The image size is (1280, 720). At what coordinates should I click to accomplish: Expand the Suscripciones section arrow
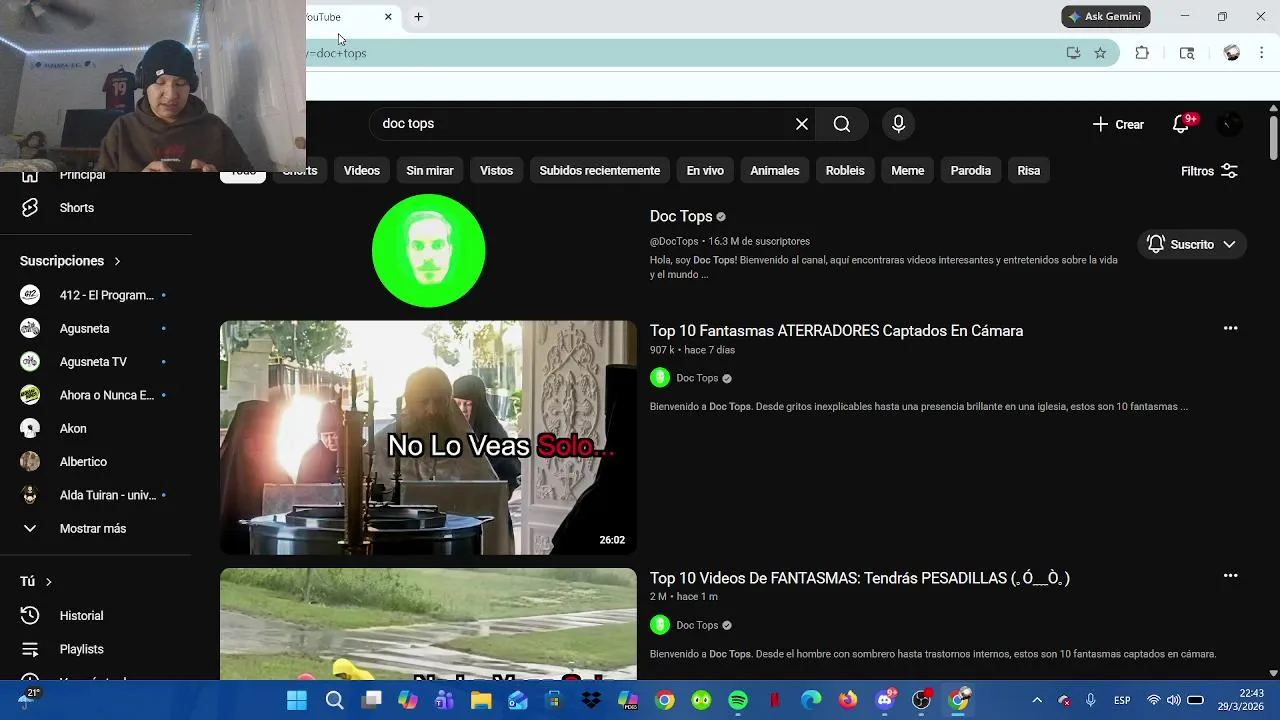[x=117, y=261]
